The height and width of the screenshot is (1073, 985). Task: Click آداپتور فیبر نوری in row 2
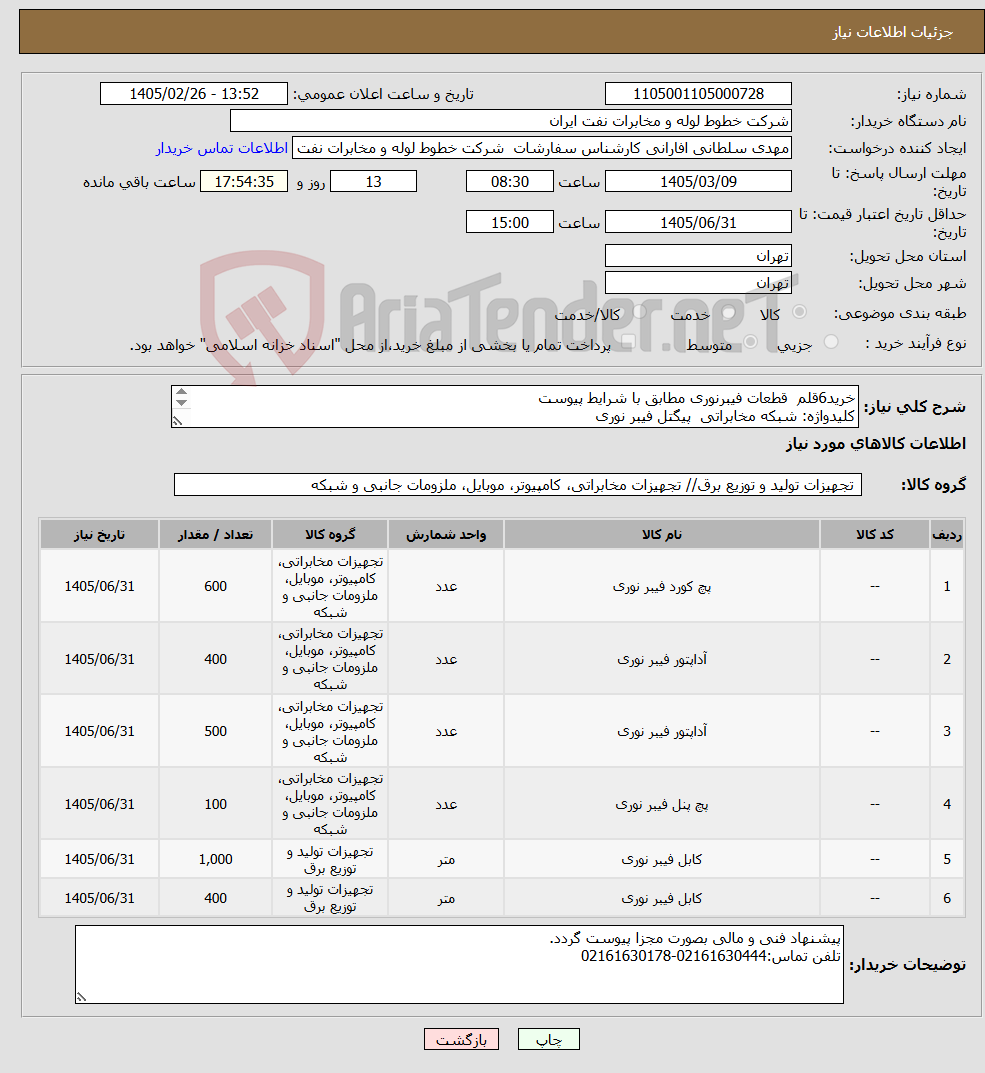click(x=661, y=659)
